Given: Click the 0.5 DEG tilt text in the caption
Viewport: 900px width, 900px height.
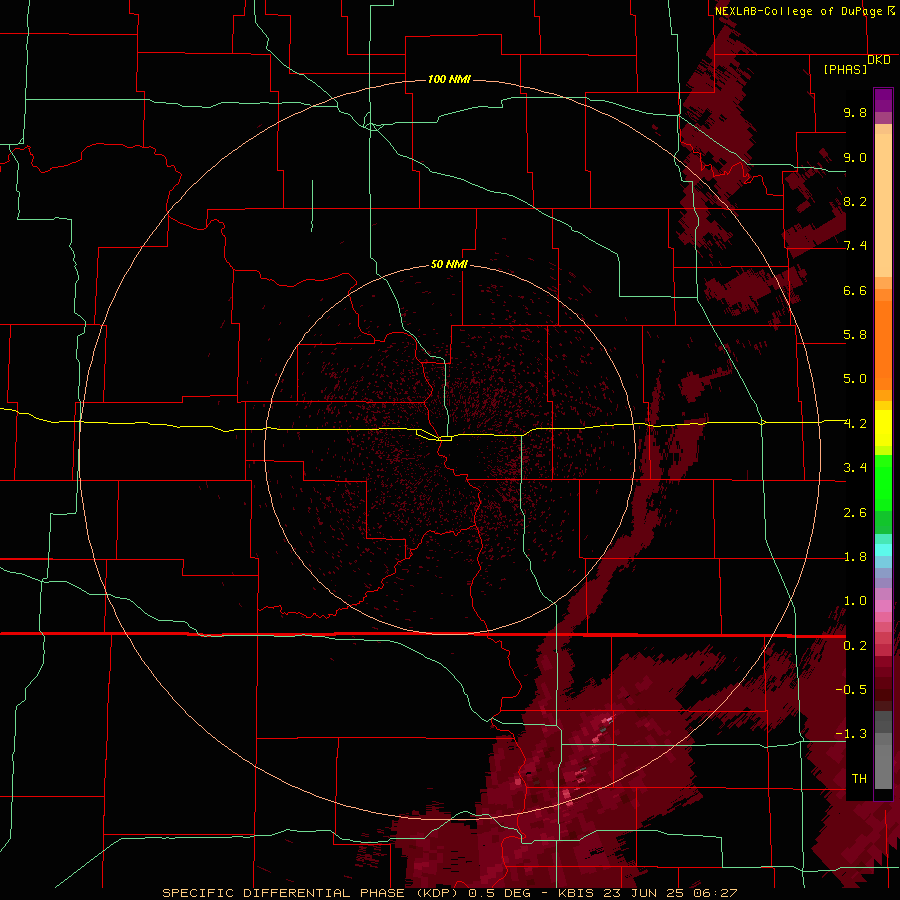Looking at the screenshot, I should tap(499, 893).
